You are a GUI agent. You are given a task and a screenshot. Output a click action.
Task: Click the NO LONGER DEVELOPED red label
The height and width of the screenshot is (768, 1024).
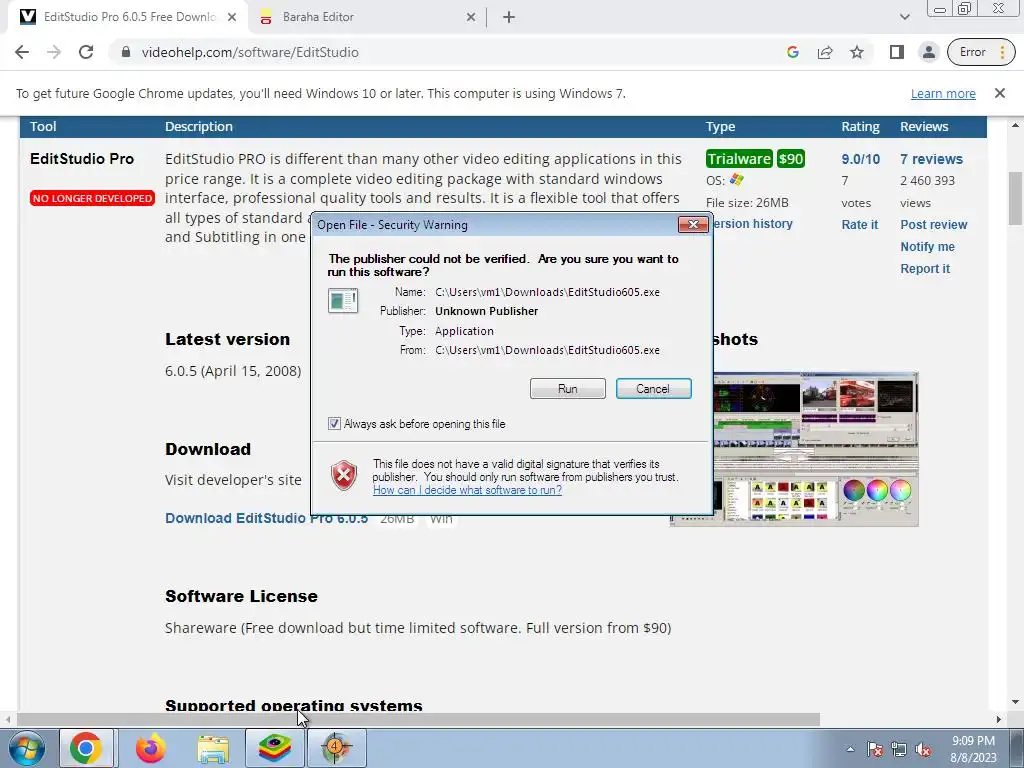pyautogui.click(x=92, y=198)
